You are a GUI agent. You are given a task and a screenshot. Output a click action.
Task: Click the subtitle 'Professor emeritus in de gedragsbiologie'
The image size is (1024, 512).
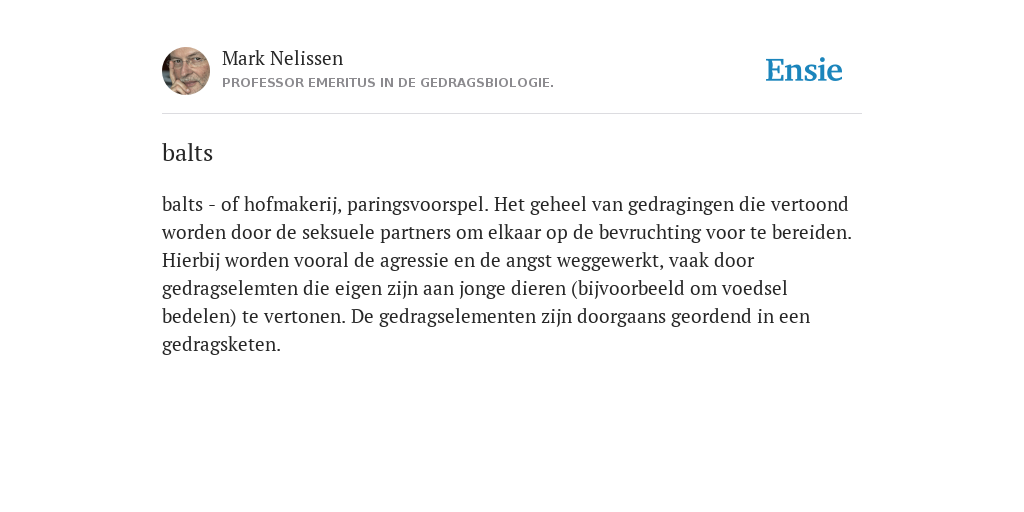point(388,83)
